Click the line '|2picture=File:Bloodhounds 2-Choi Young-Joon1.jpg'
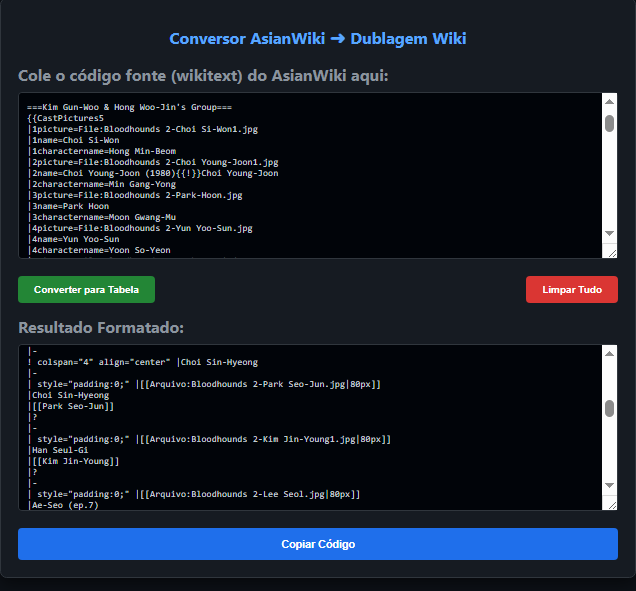The height and width of the screenshot is (591, 636). click(153, 162)
